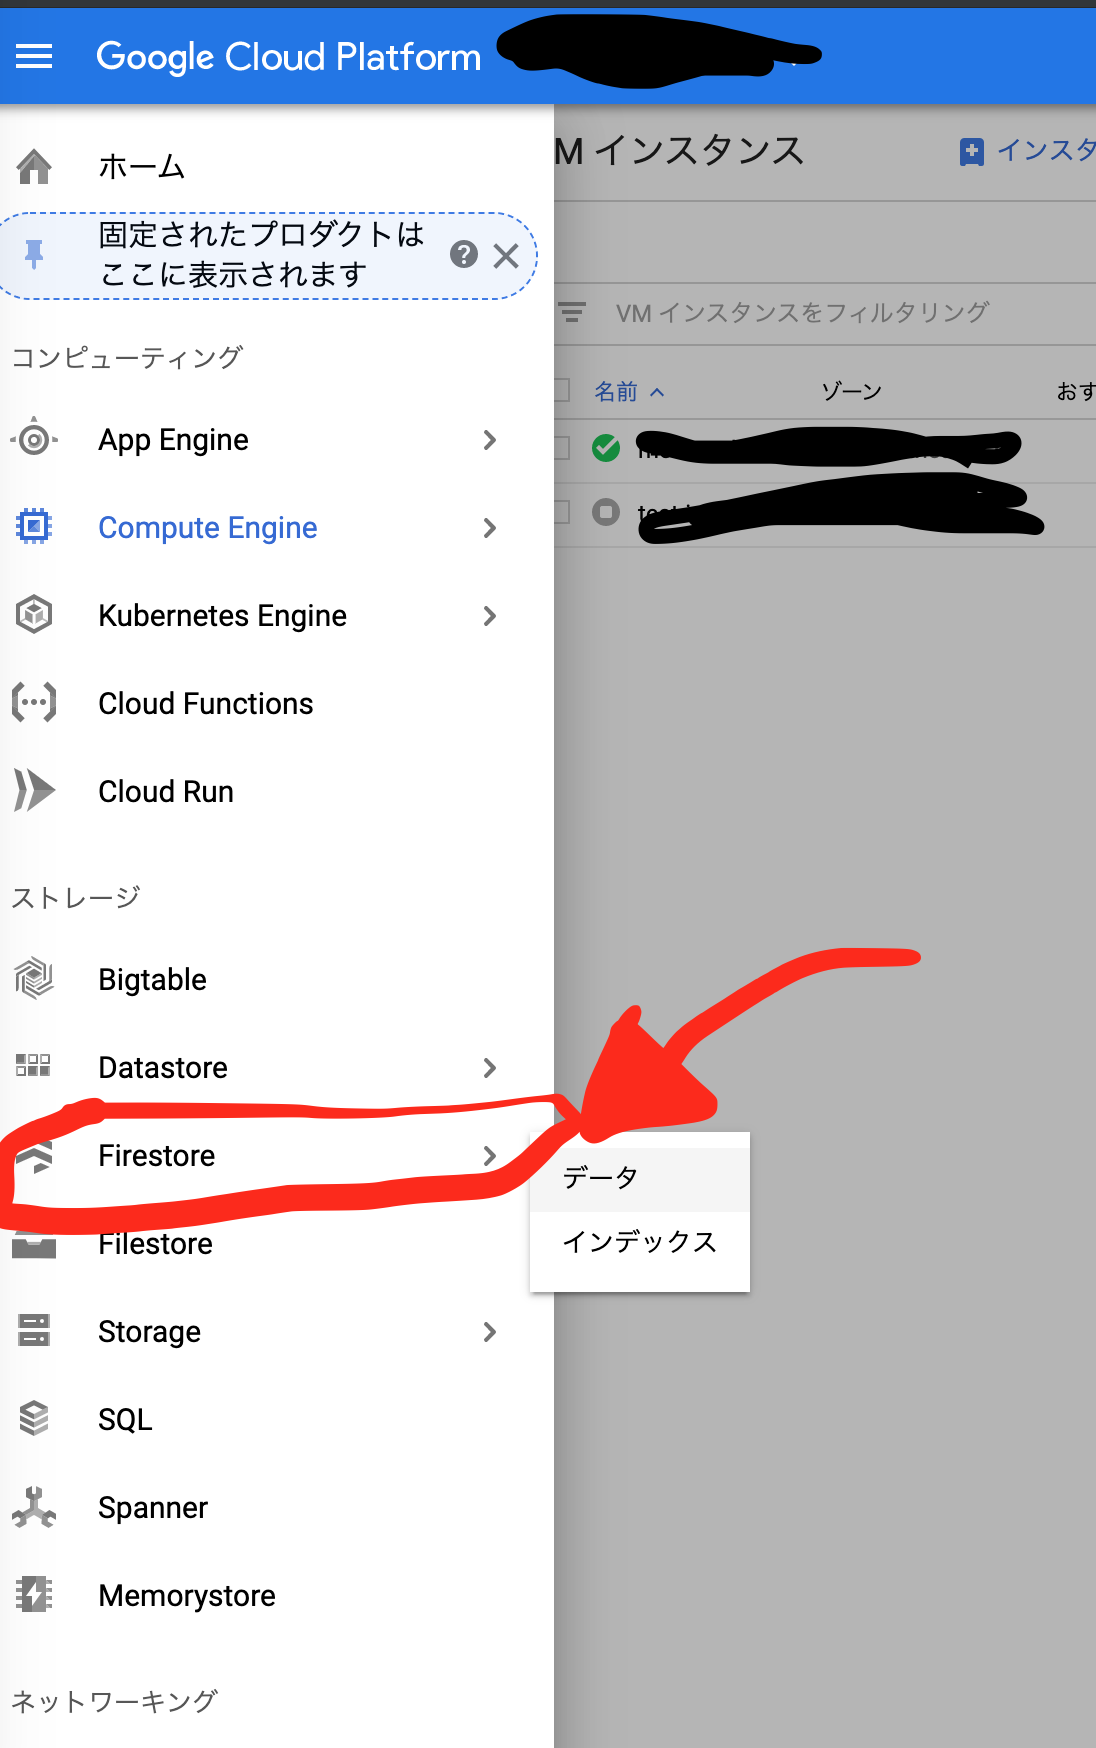Click the Firestore icon

pyautogui.click(x=34, y=1155)
